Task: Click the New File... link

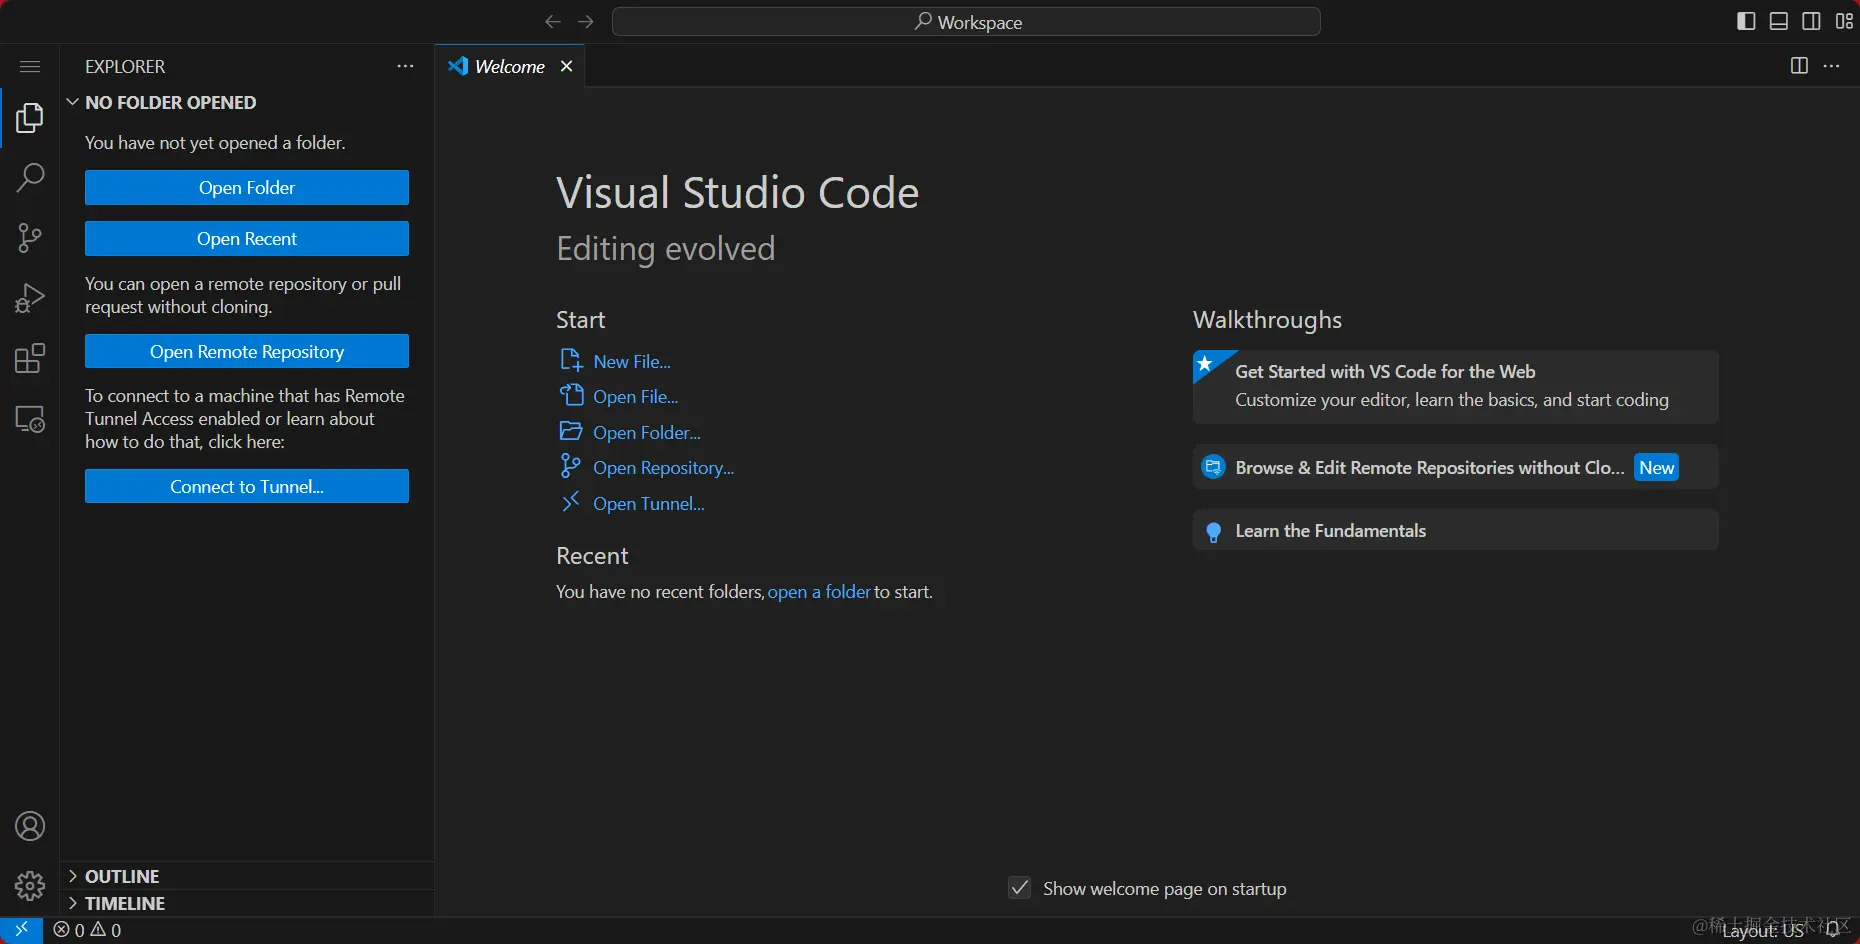Action: click(x=631, y=362)
